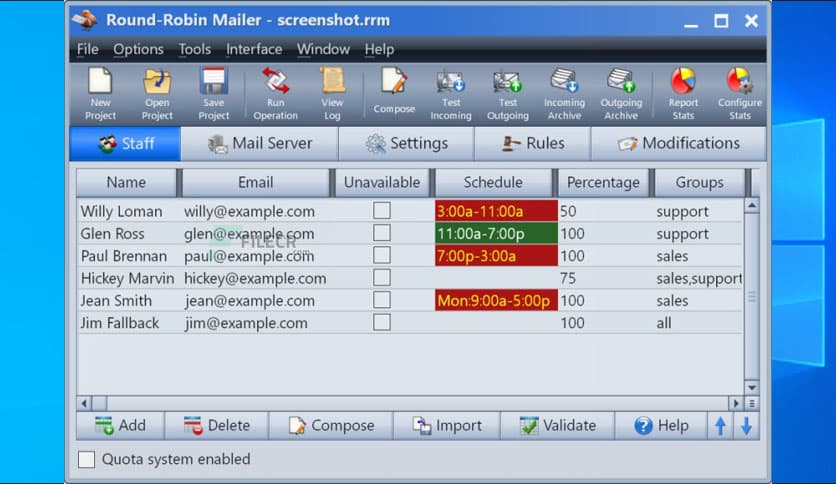Click the sales,support groups cell
Viewport: 836px width, 484px height.
[699, 278]
